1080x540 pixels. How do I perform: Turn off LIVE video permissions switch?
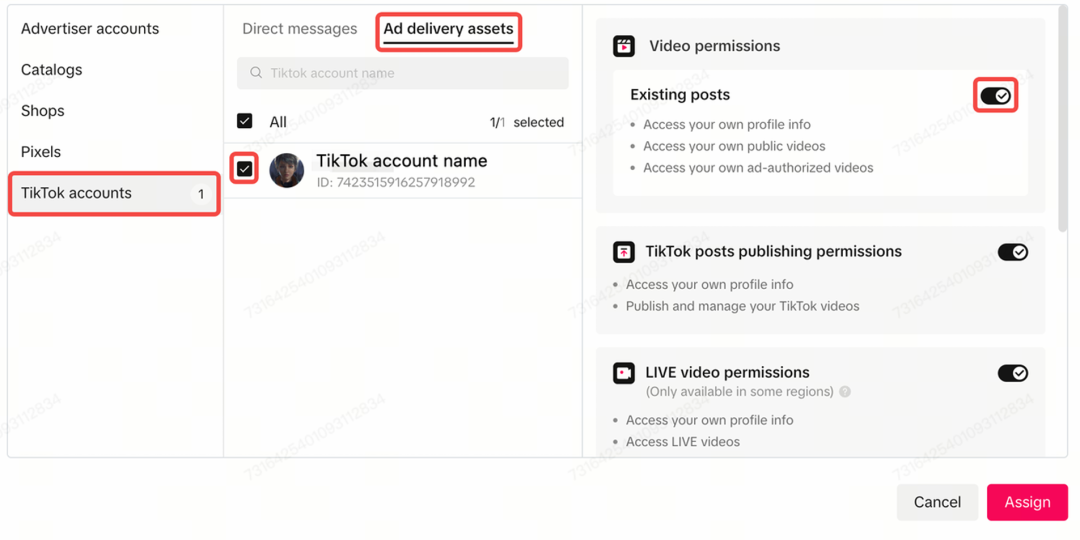click(x=1012, y=373)
